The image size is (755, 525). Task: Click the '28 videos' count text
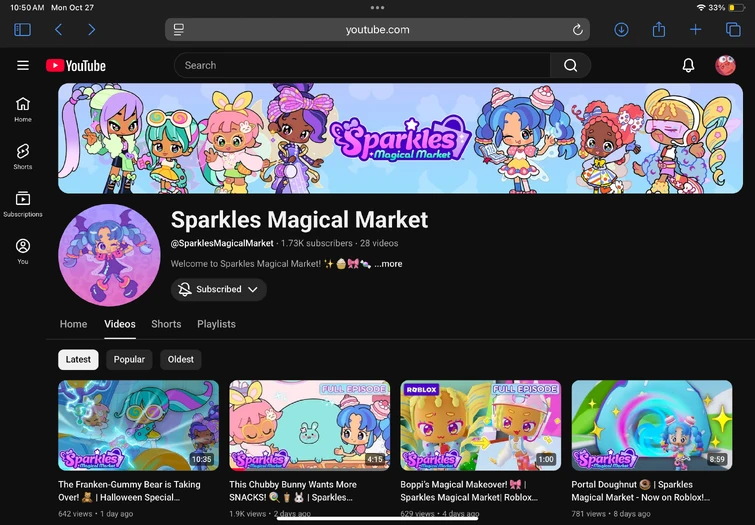pyautogui.click(x=379, y=243)
